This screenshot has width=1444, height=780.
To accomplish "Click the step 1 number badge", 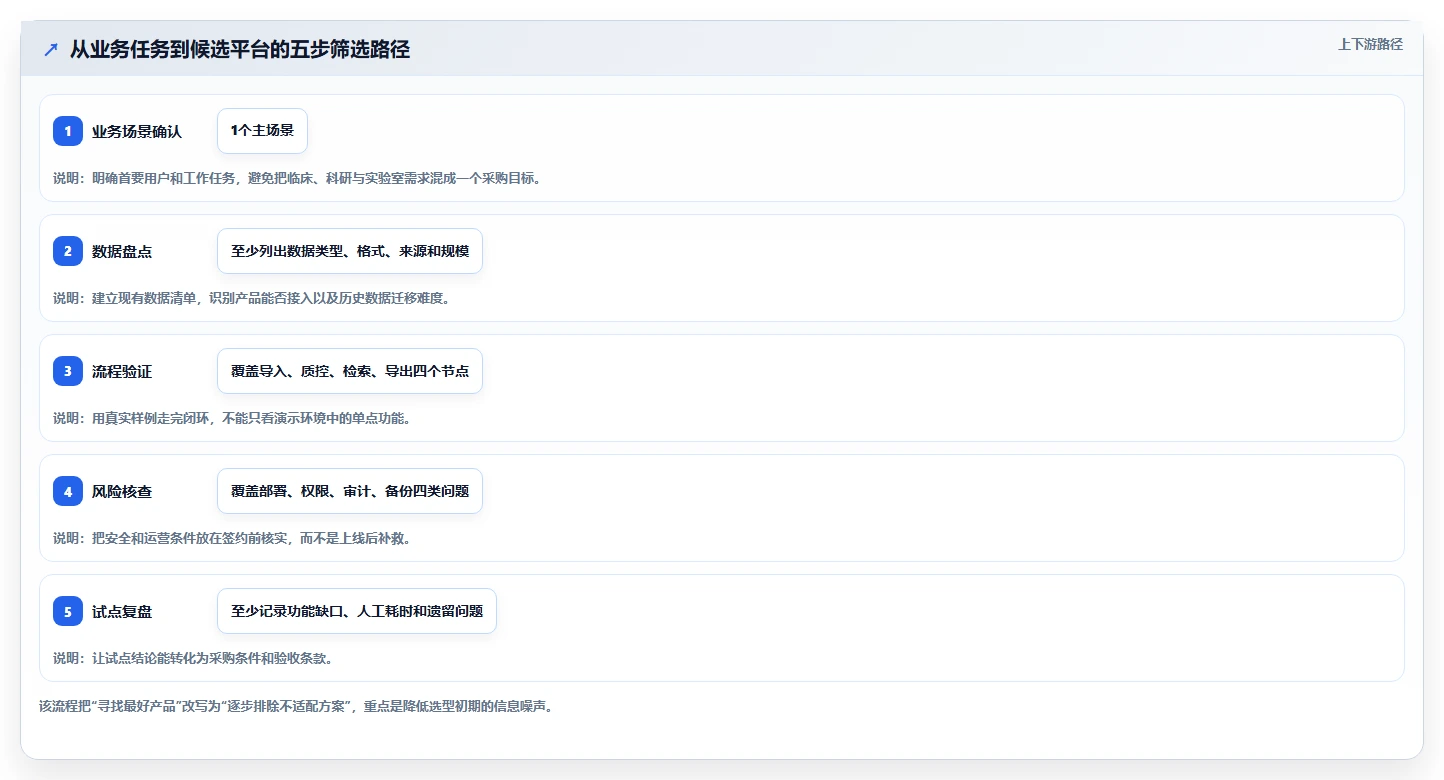I will click(x=68, y=131).
